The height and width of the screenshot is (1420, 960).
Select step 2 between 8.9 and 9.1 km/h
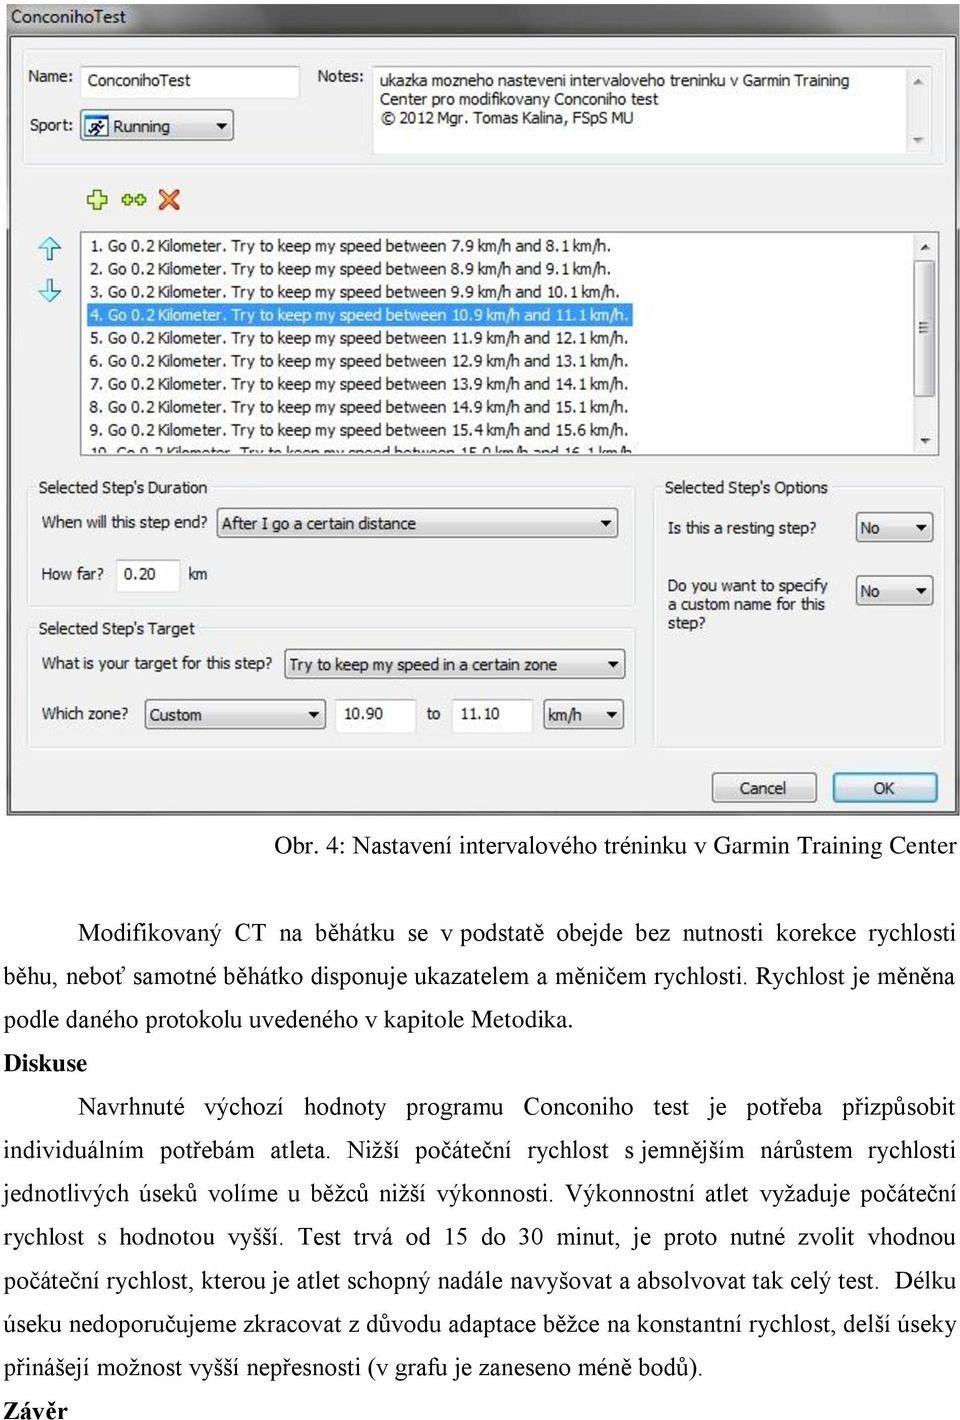tap(350, 269)
